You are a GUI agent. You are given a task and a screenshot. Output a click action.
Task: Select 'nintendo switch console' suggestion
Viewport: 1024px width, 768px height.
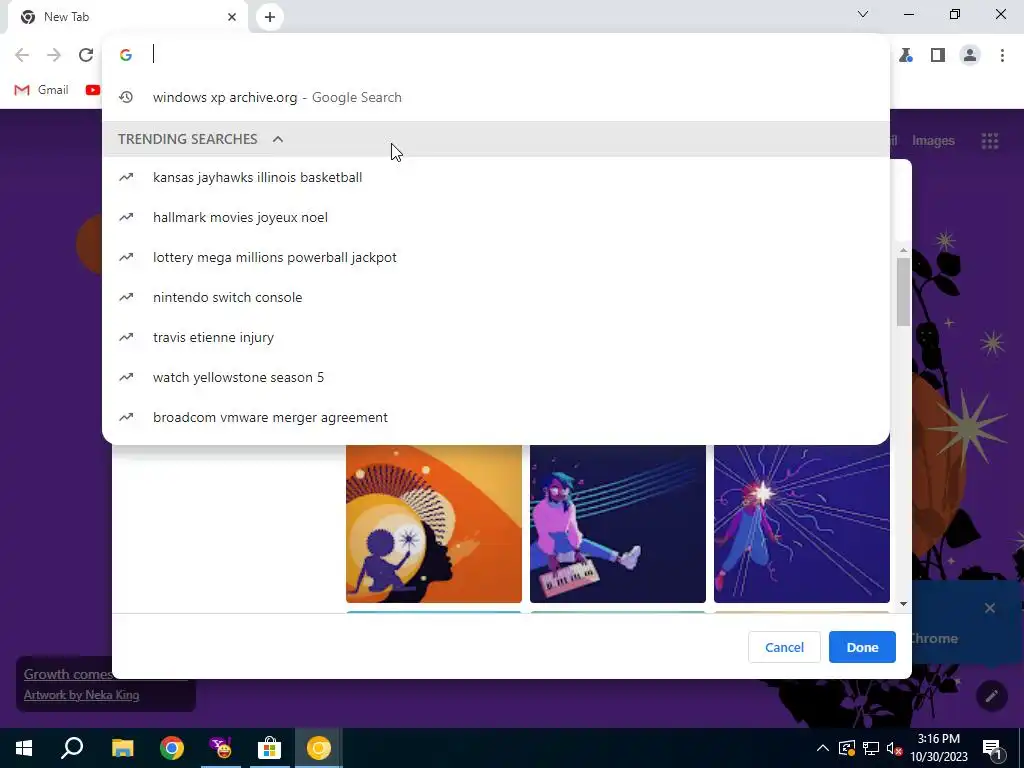496,297
